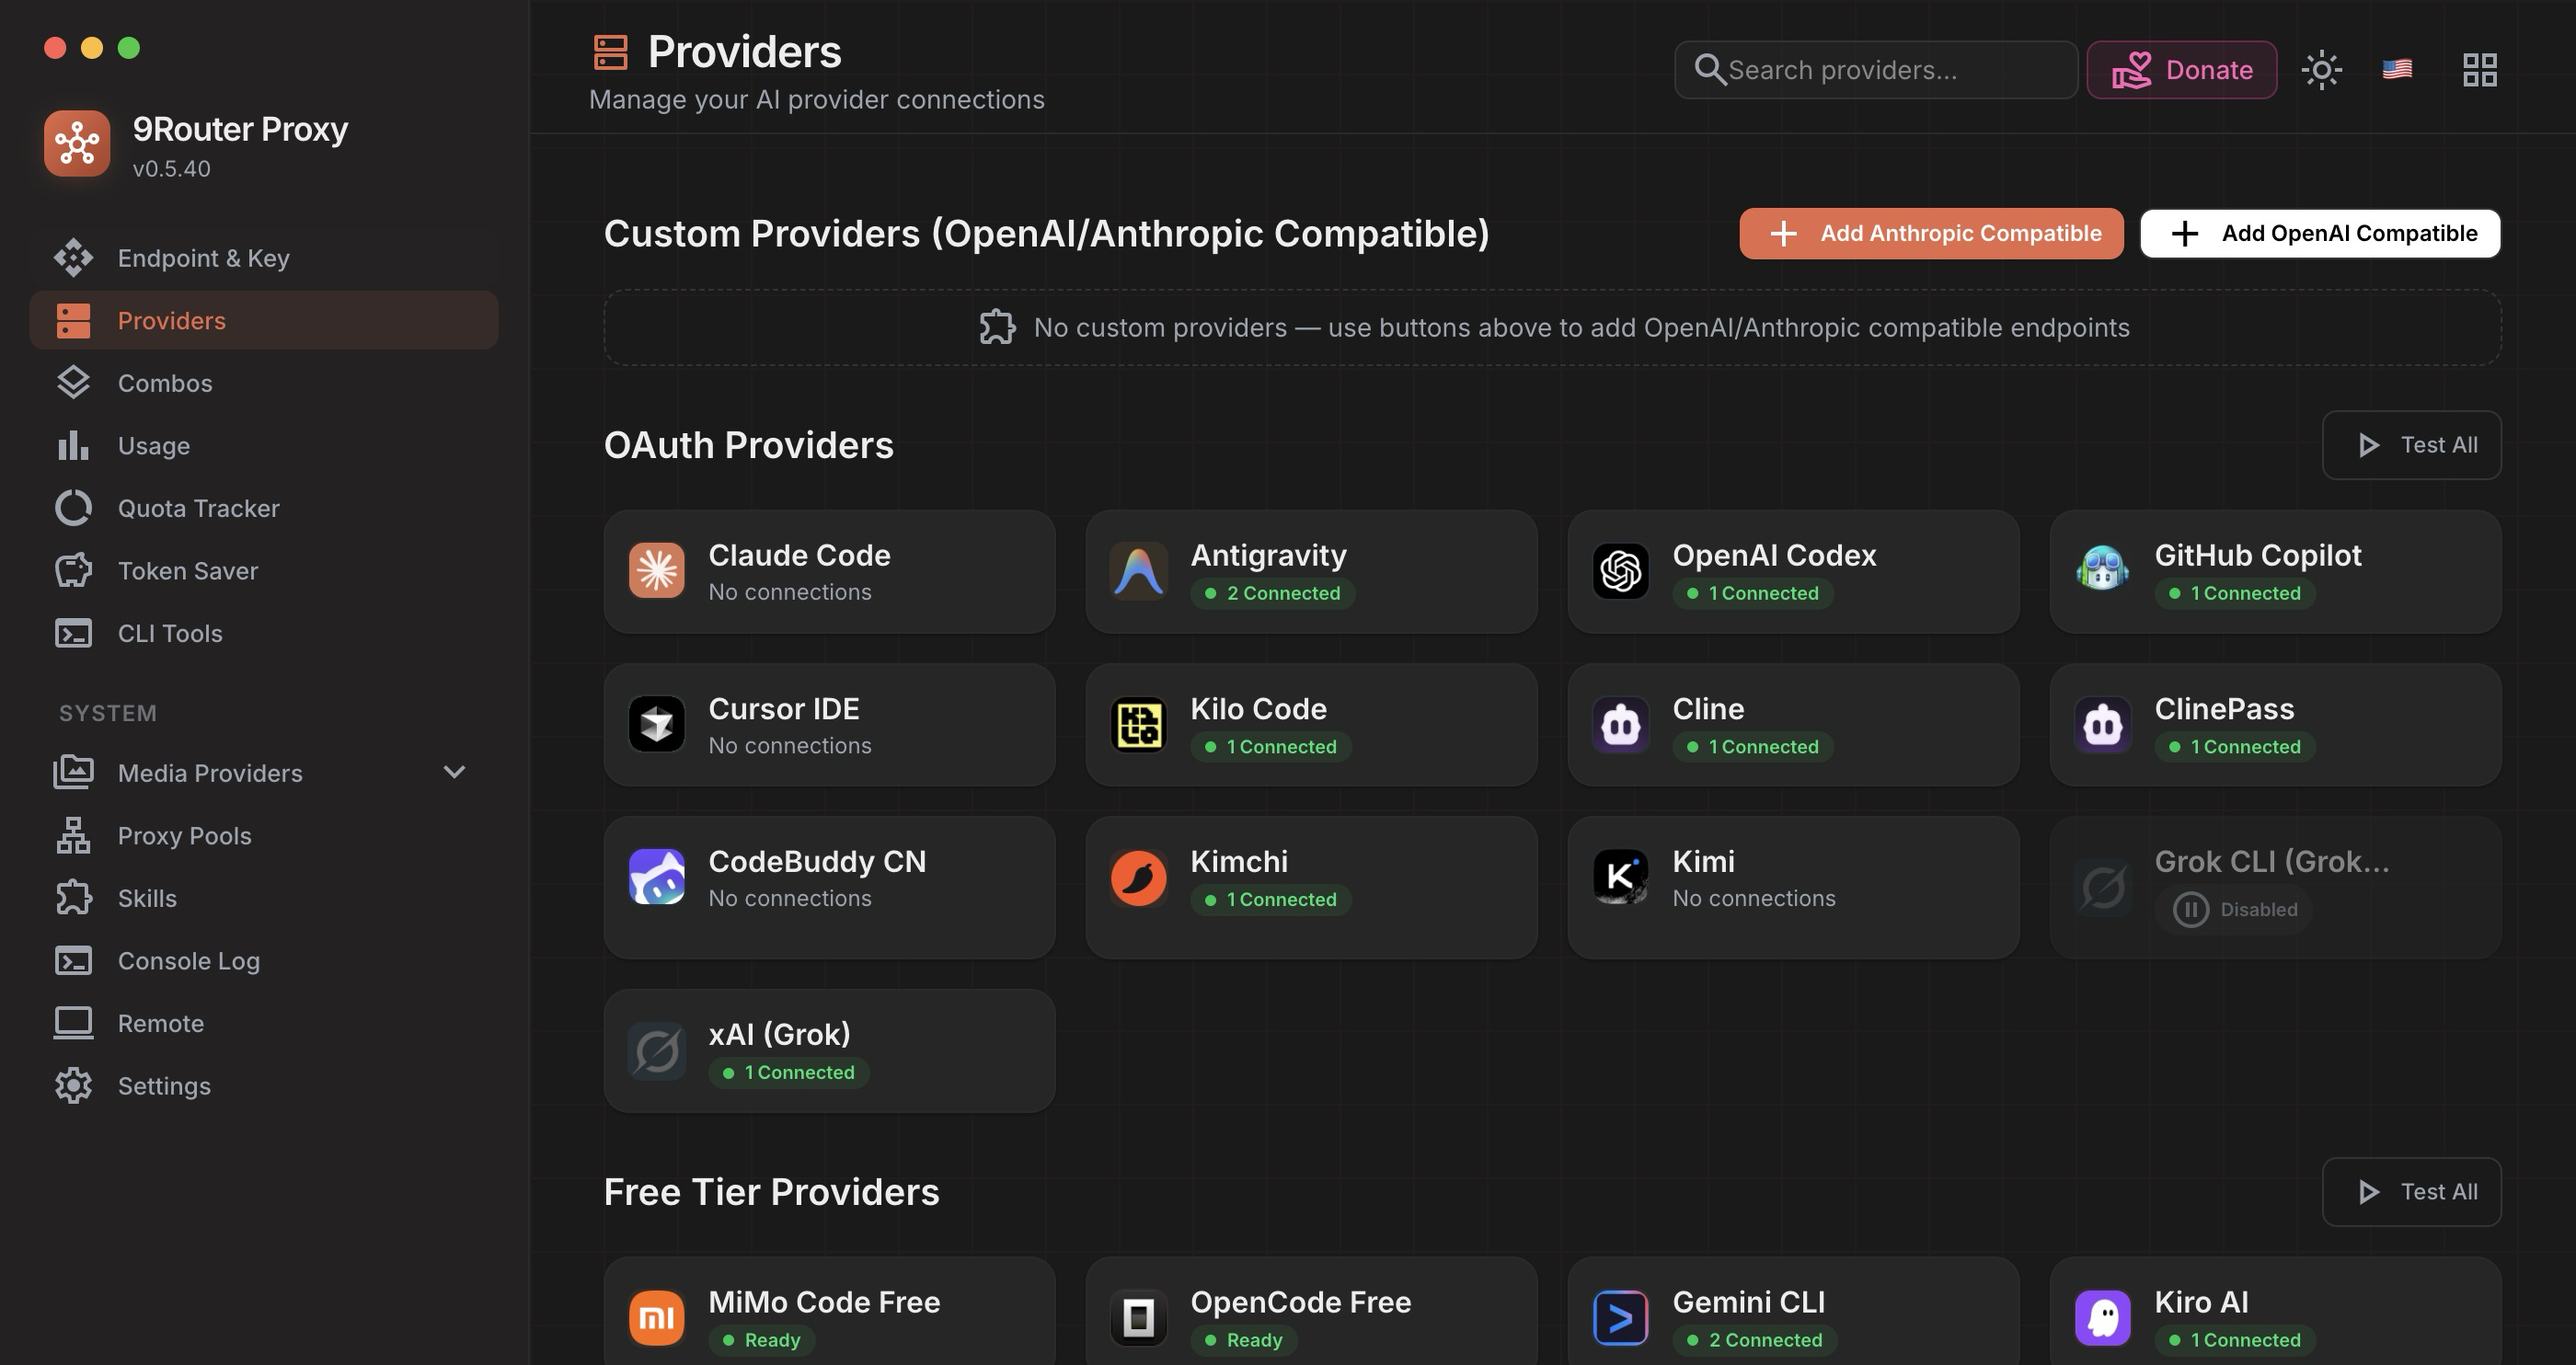Expand the Media Providers chevron

(454, 772)
